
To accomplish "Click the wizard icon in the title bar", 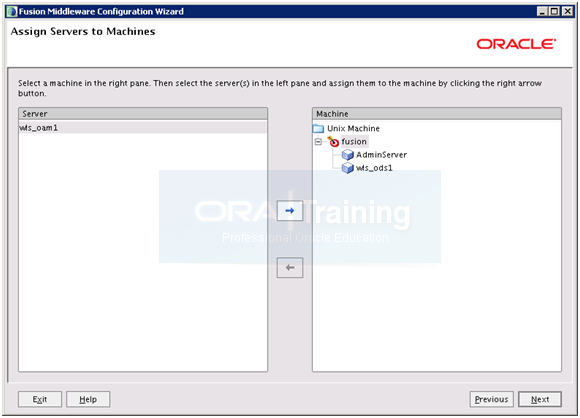I will (12, 11).
